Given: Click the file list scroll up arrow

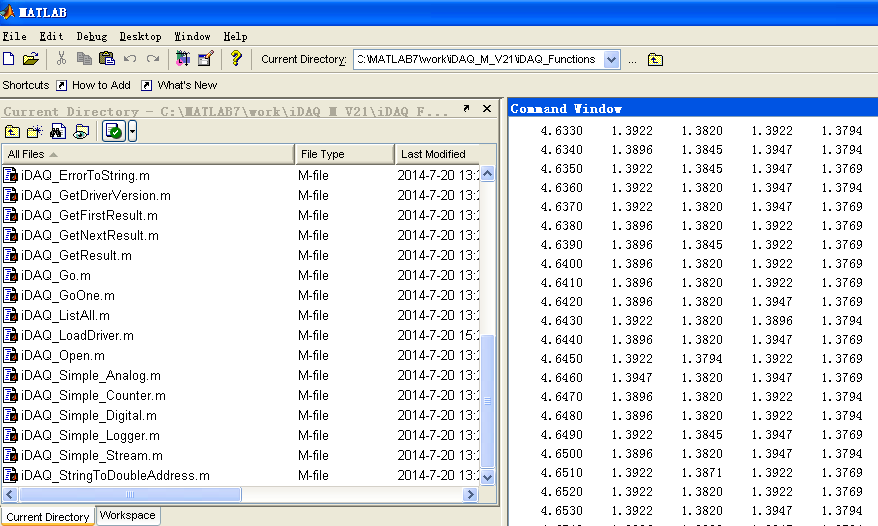Looking at the screenshot, I should (488, 174).
